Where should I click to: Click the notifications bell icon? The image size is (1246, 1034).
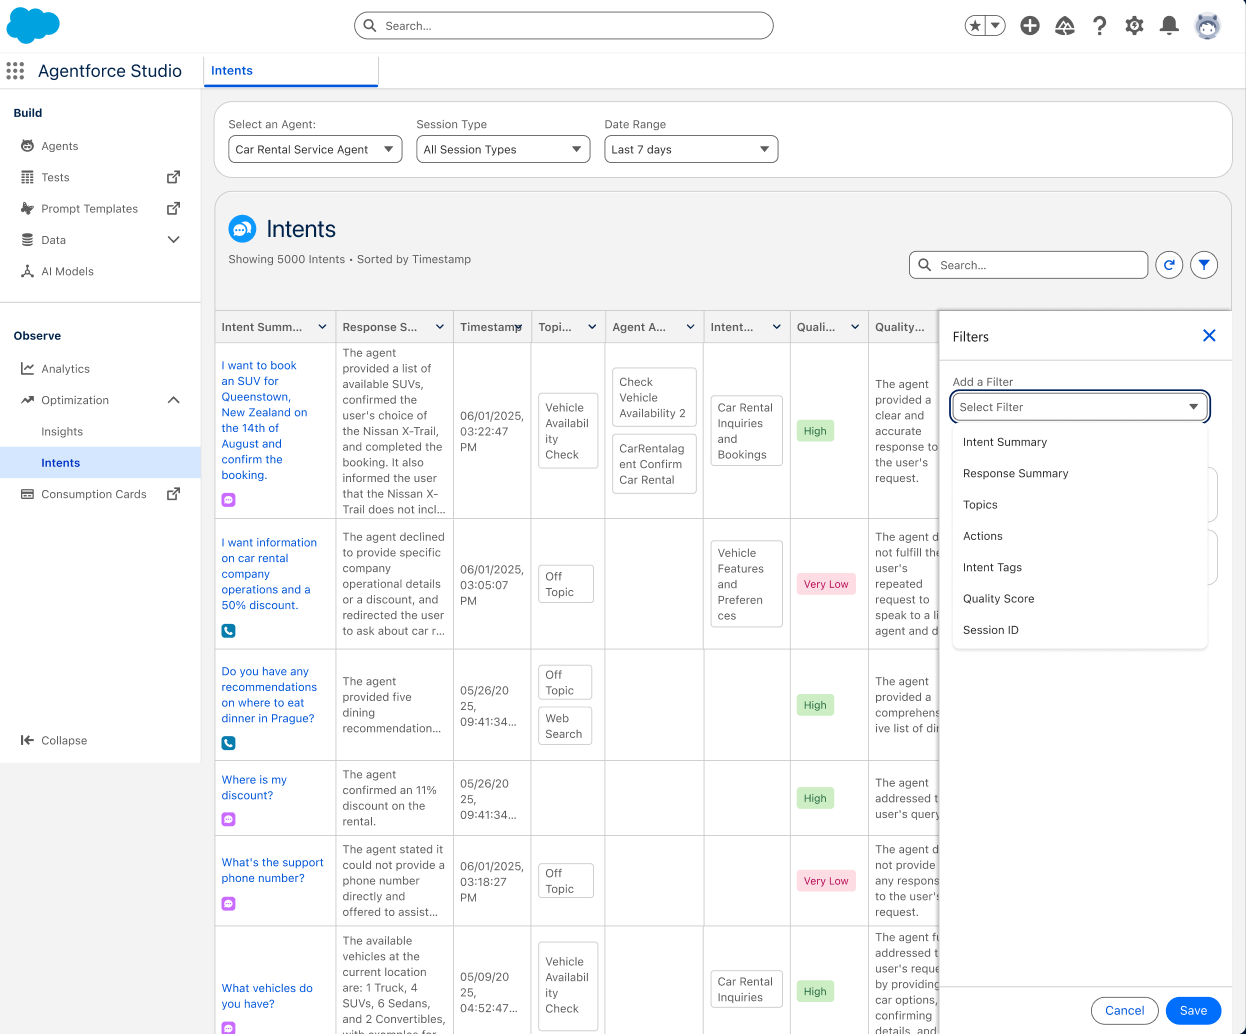(x=1168, y=25)
